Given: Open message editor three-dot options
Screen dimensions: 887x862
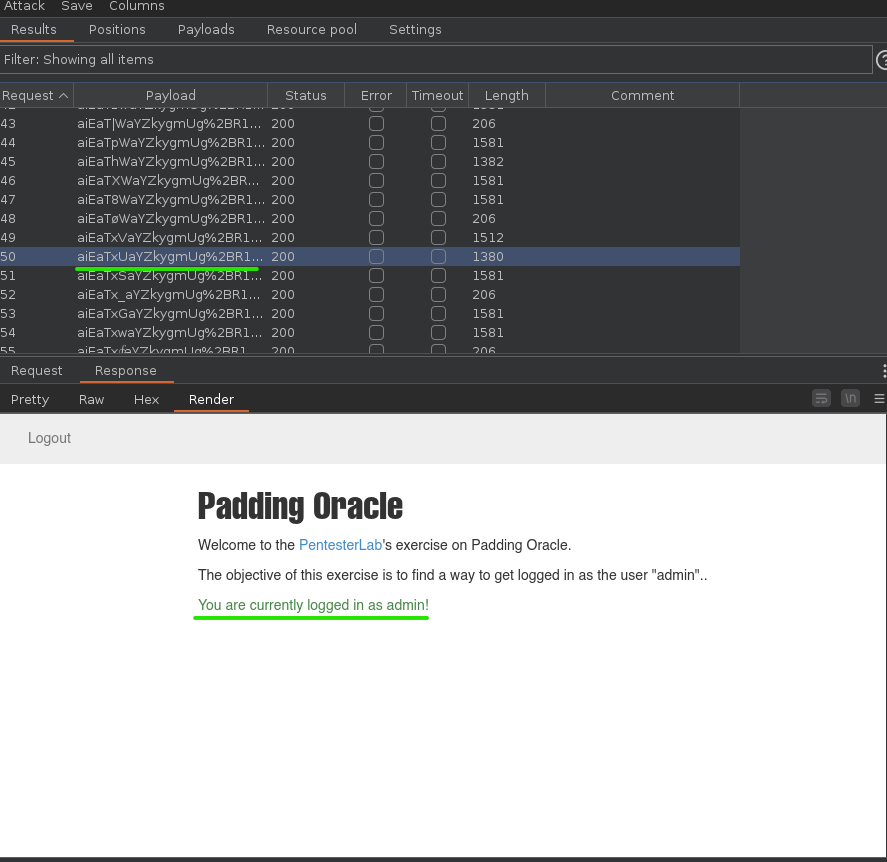Looking at the screenshot, I should point(884,370).
